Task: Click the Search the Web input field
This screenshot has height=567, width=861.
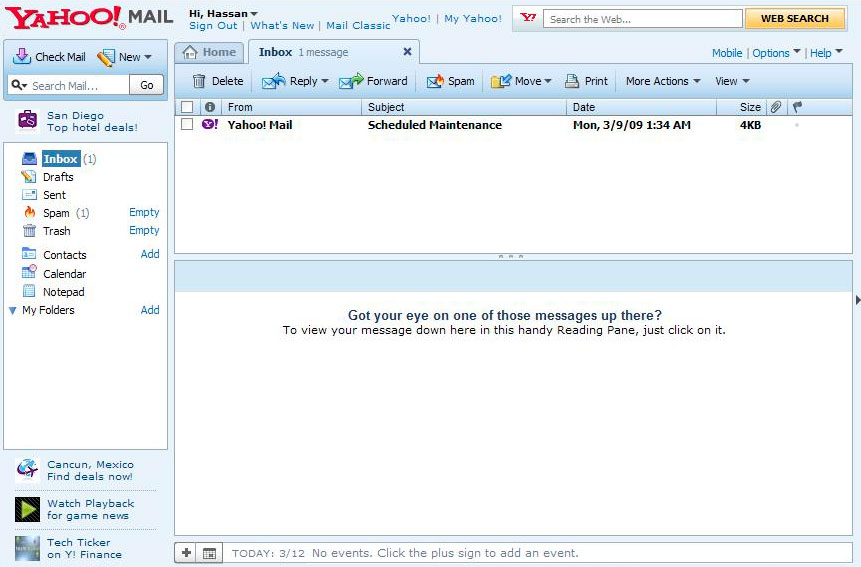Action: (x=642, y=19)
